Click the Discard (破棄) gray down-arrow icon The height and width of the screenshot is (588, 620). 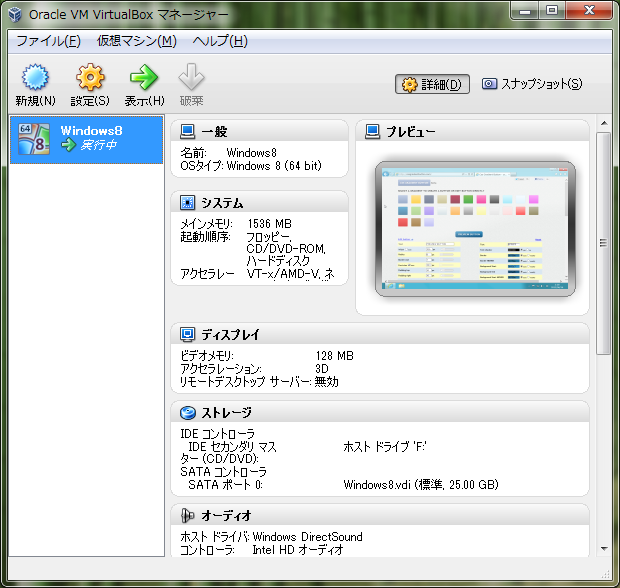pos(191,77)
